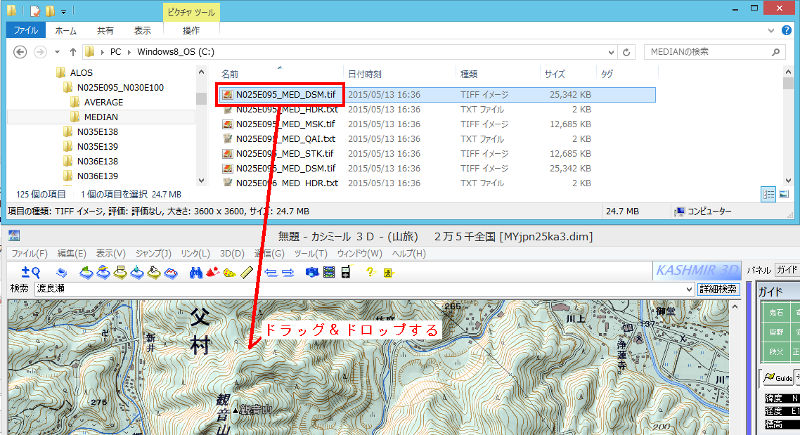The height and width of the screenshot is (435, 800).
Task: Click the GPS device icon in toolbar
Action: tap(345, 272)
